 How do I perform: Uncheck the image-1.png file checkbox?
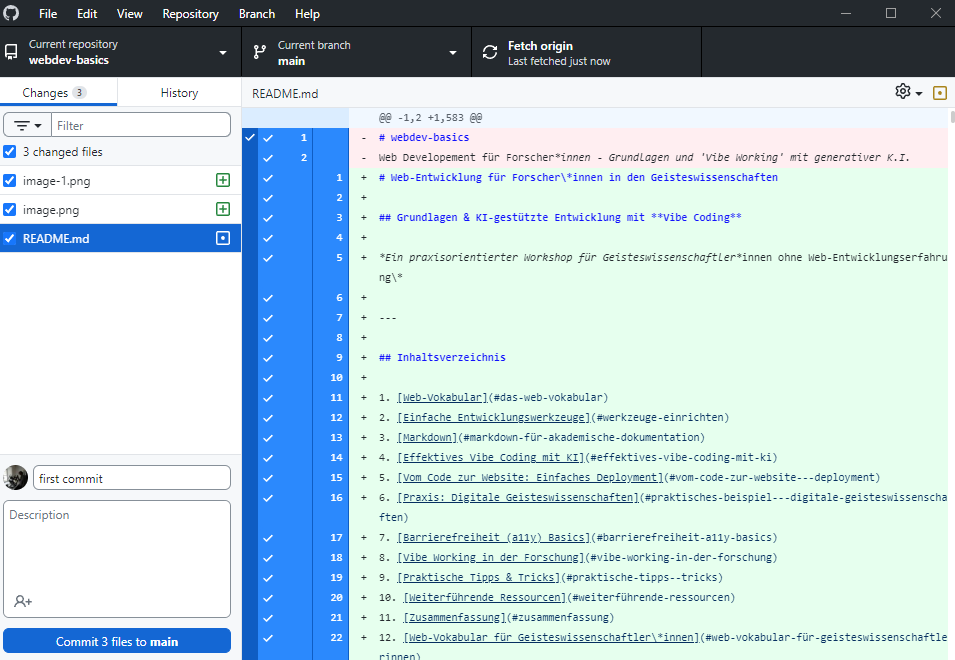10,181
